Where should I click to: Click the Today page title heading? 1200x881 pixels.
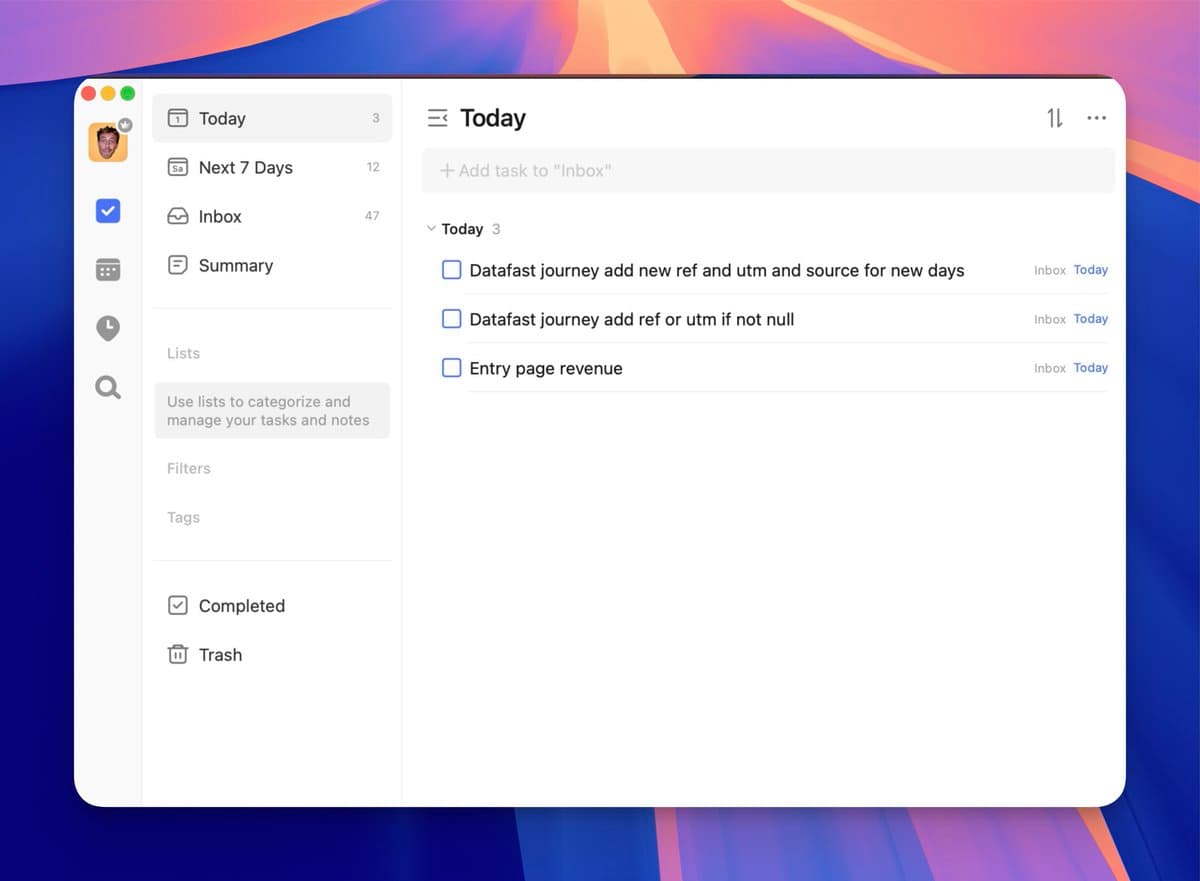pyautogui.click(x=493, y=118)
